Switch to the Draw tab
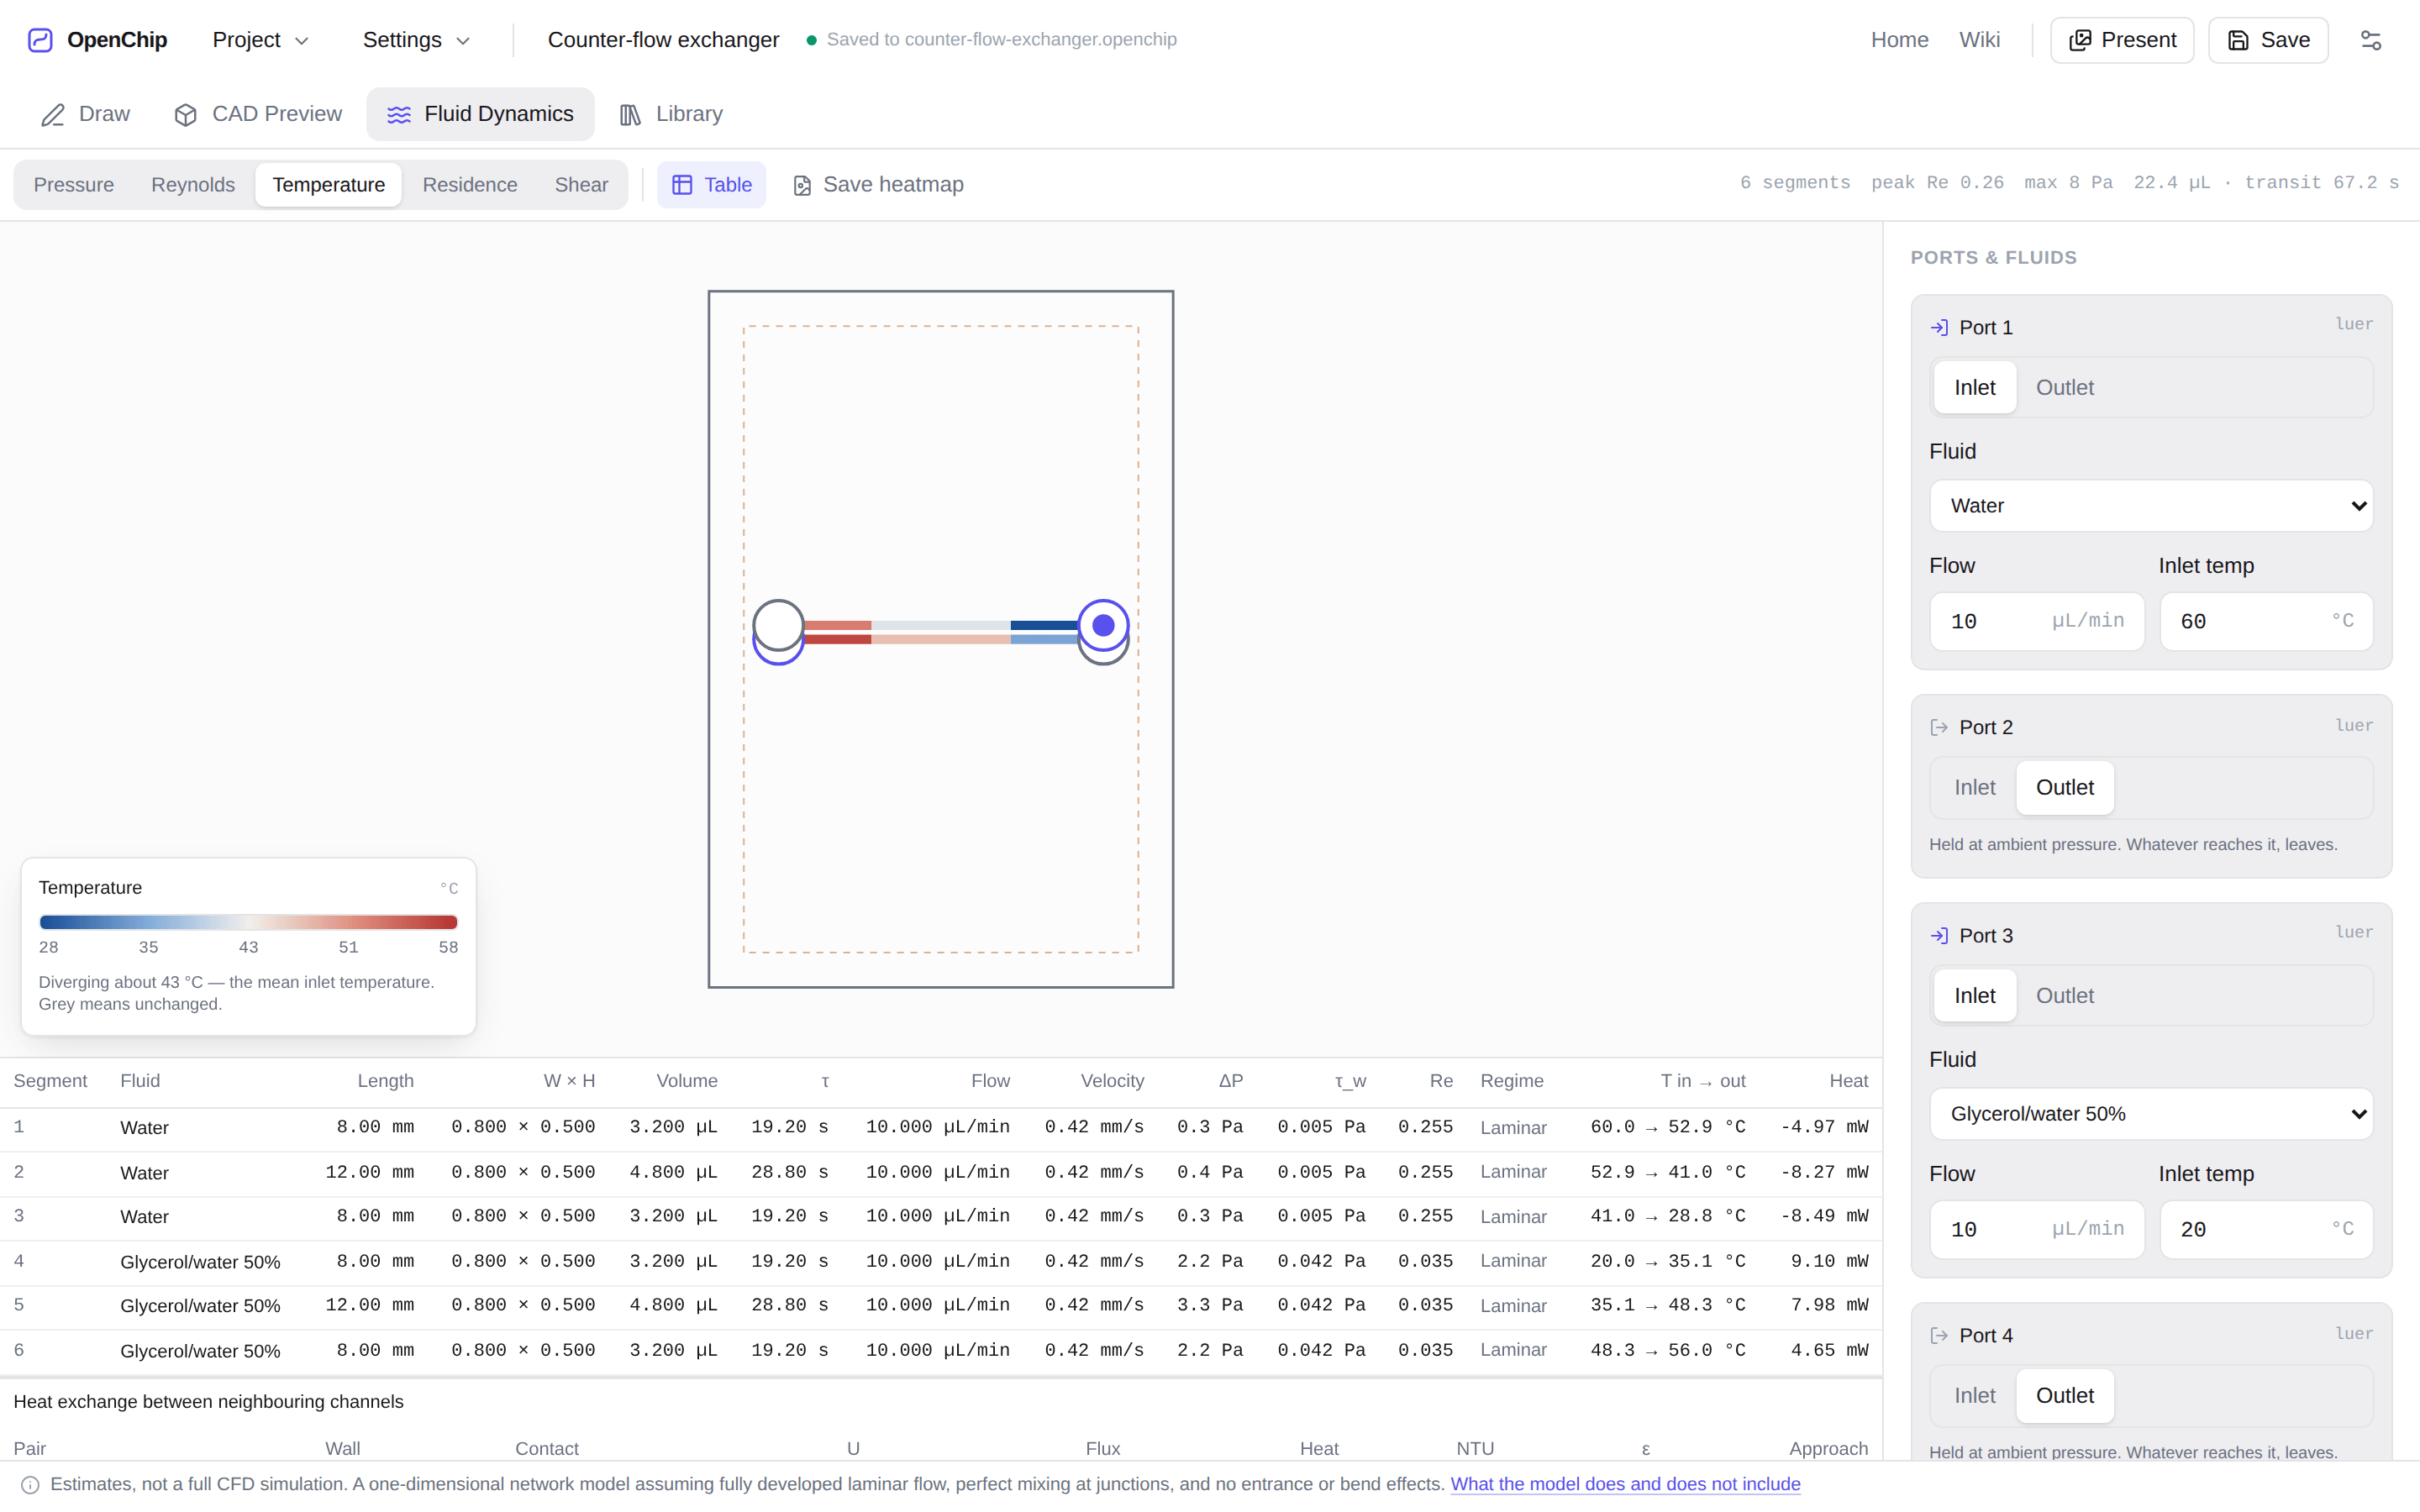This screenshot has height=1512, width=2420. pyautogui.click(x=85, y=114)
